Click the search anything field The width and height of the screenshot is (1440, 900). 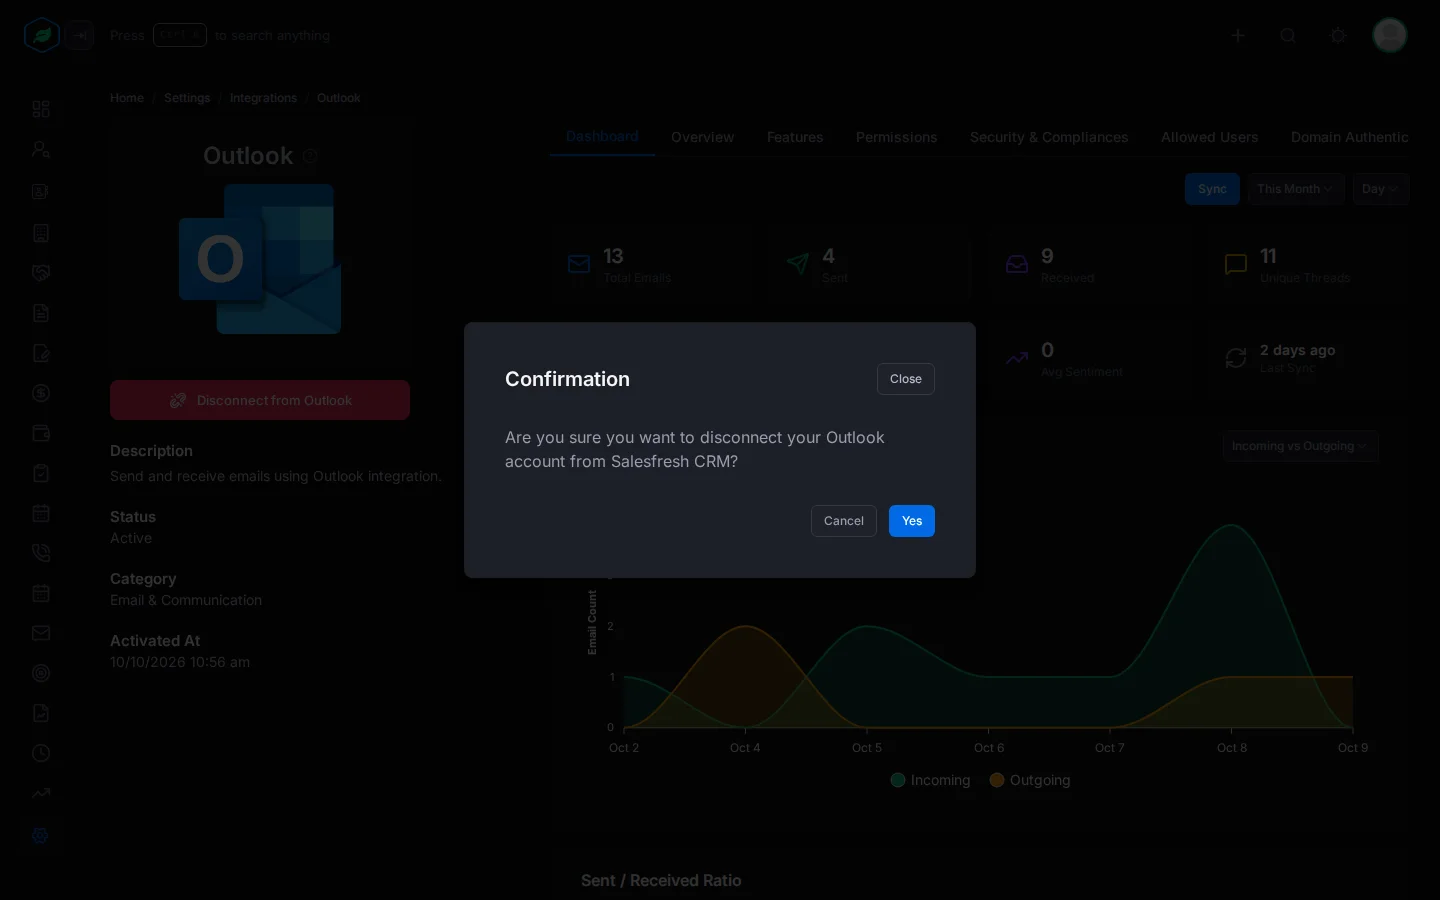[220, 35]
